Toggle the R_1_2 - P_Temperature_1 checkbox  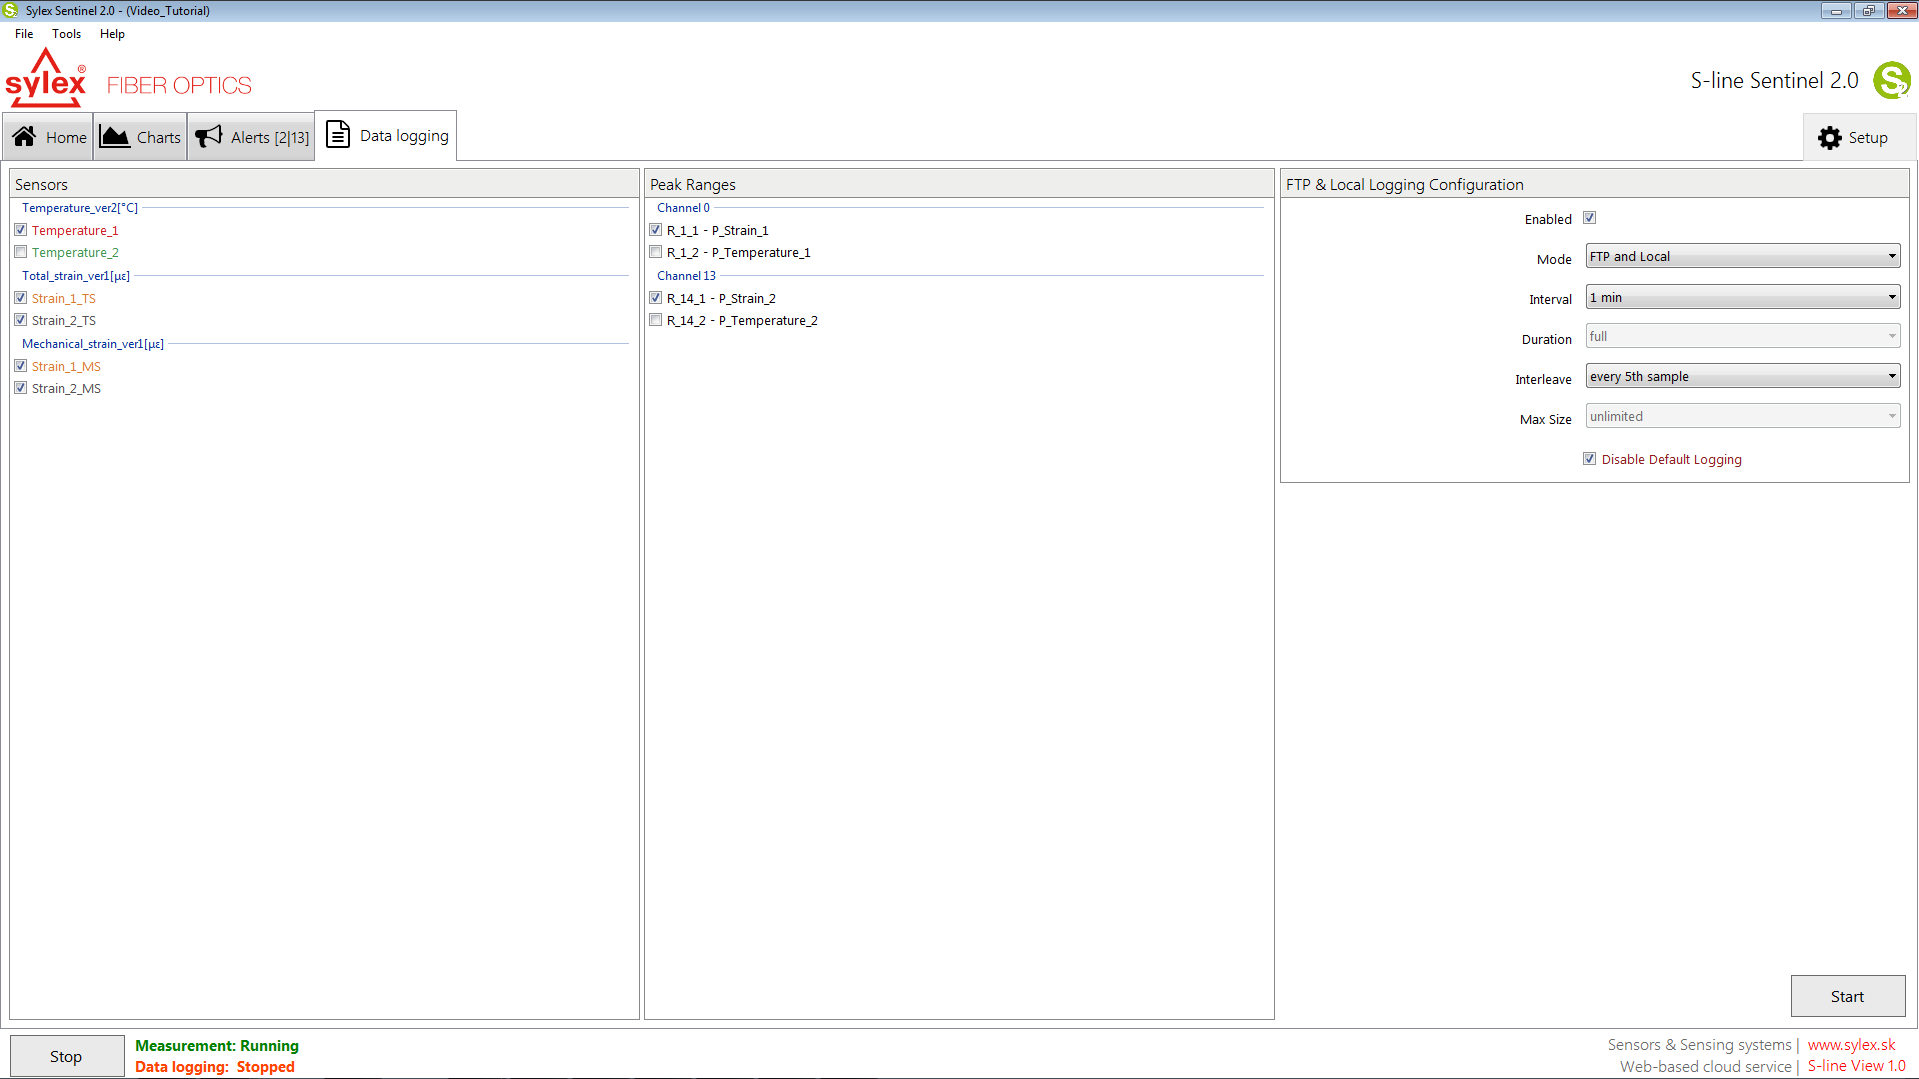click(x=656, y=252)
